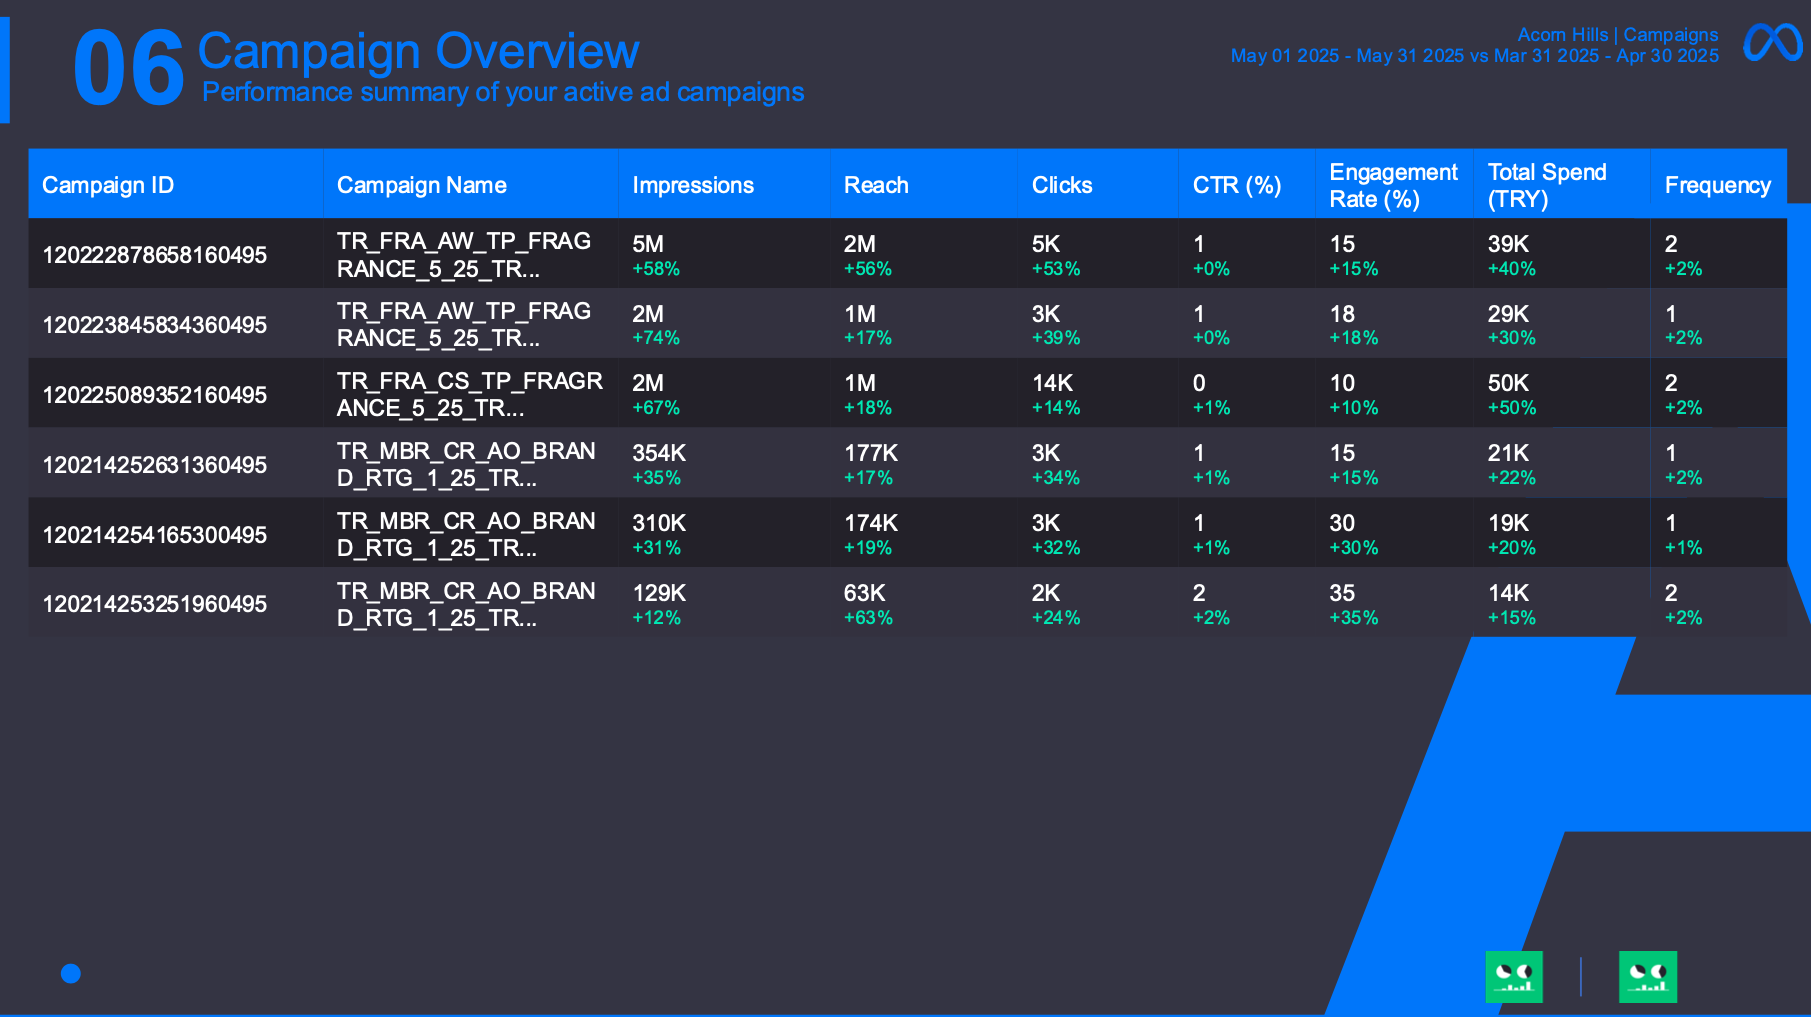Screen dimensions: 1811x1017
Task: Select the CTR (%) column header
Action: pyautogui.click(x=1247, y=185)
